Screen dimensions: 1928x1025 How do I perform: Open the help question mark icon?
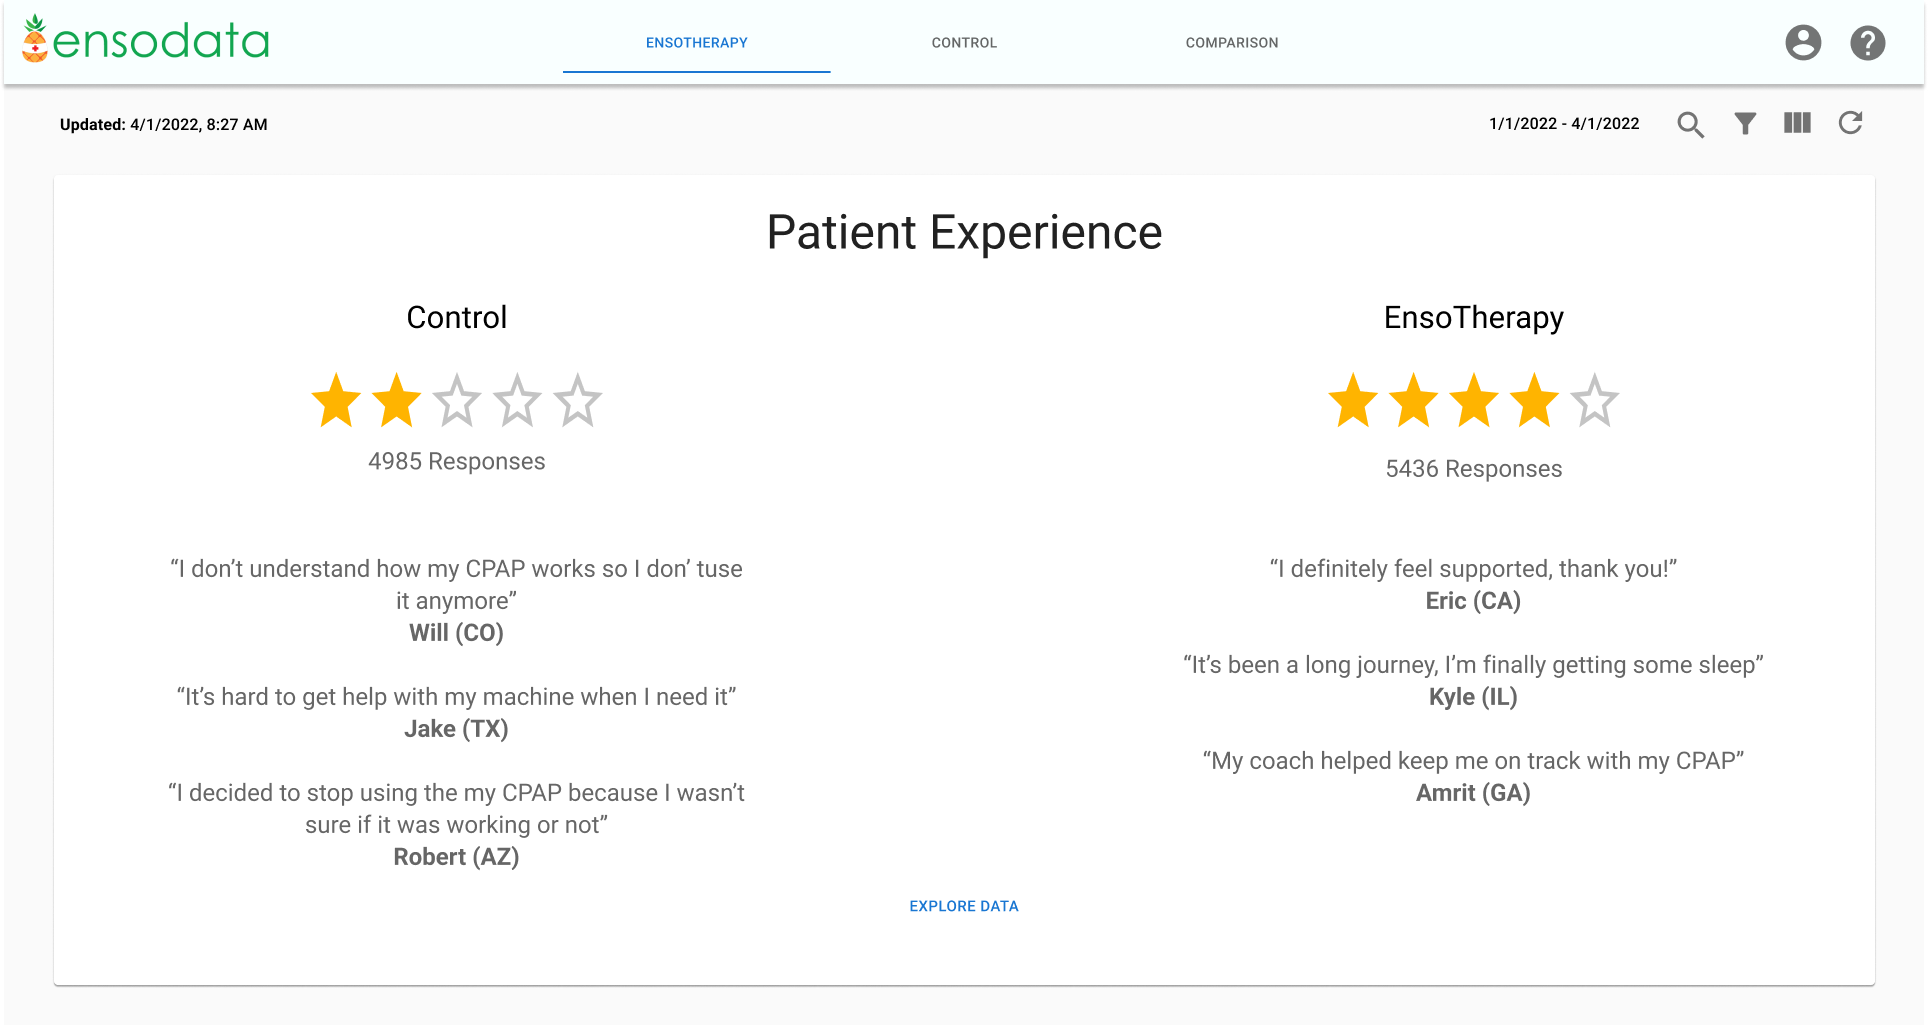coord(1867,43)
